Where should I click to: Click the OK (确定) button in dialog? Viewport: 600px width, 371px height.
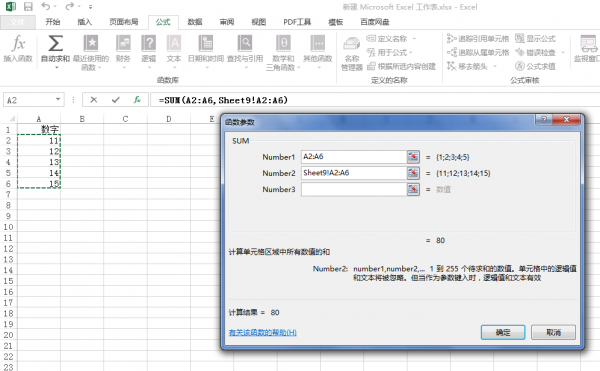pyautogui.click(x=503, y=332)
